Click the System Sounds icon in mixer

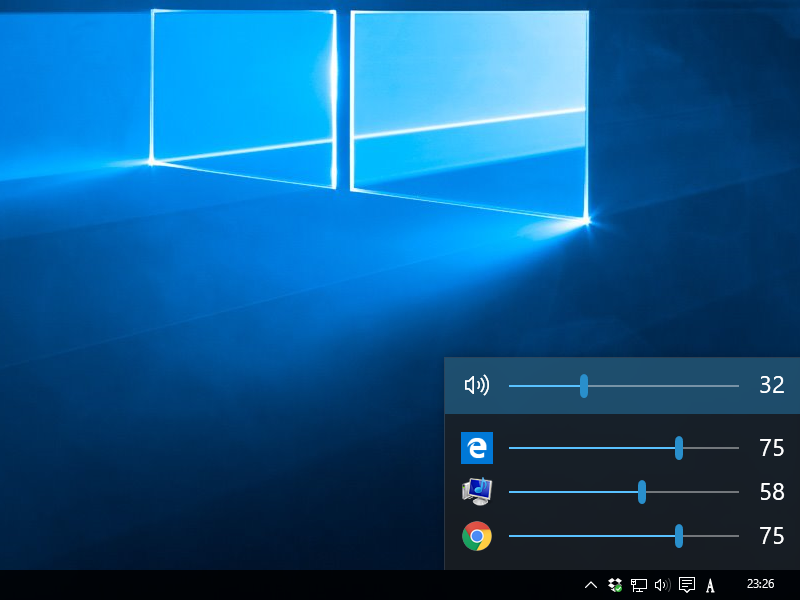[x=477, y=492]
